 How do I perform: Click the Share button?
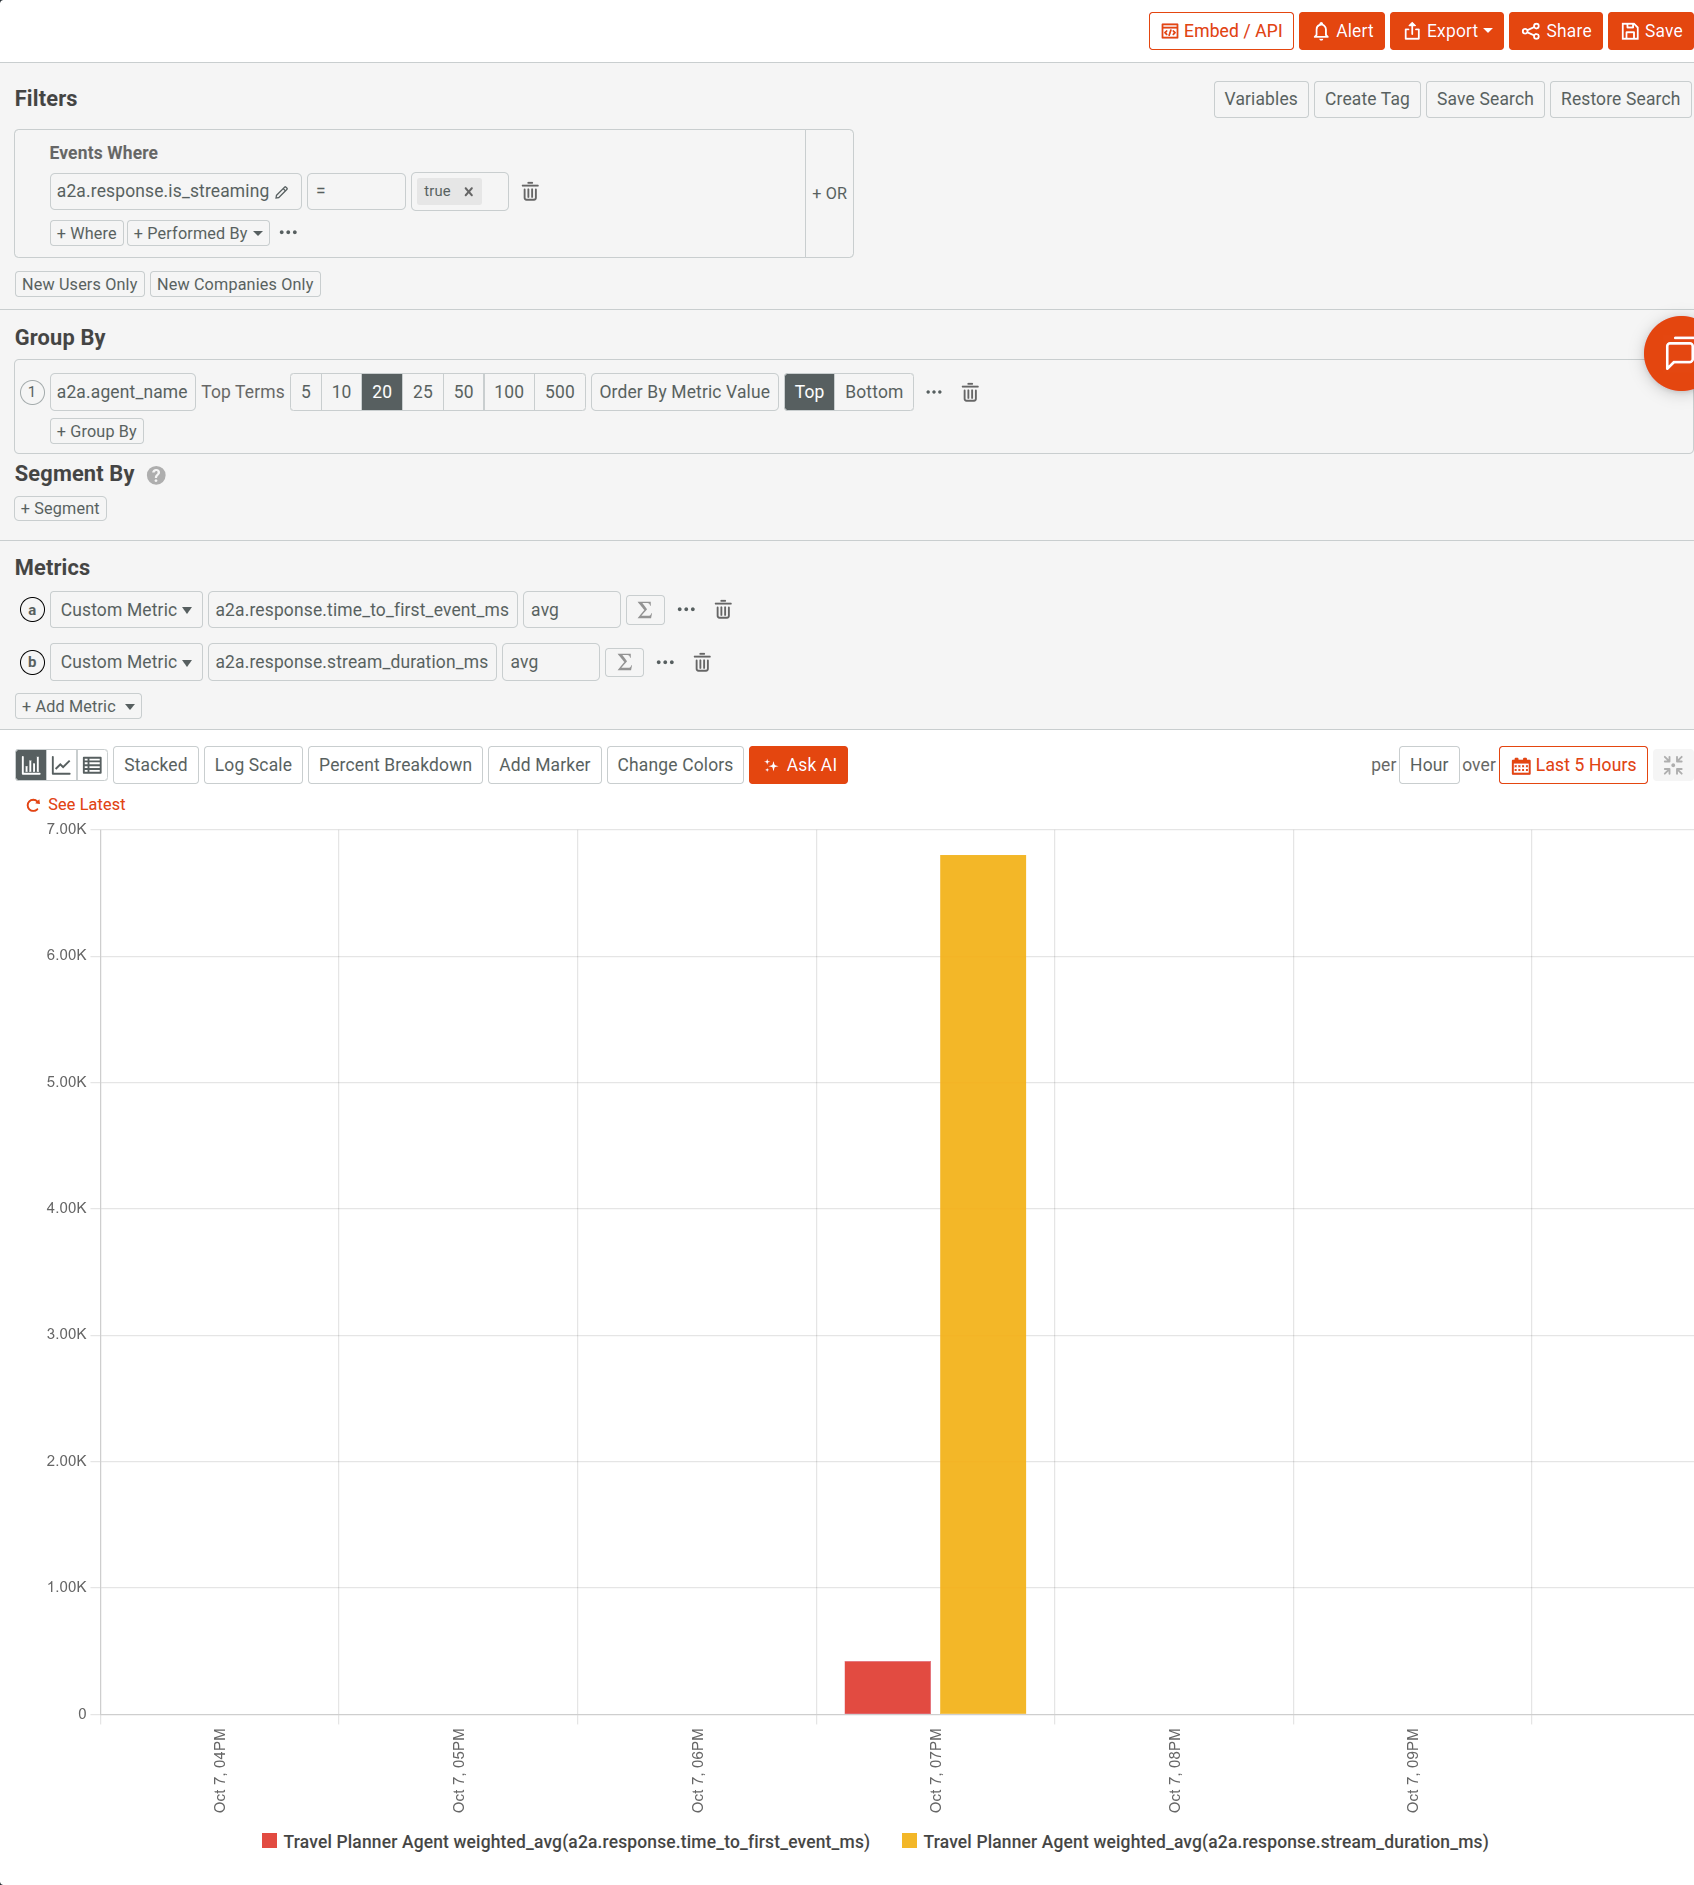coord(1556,31)
